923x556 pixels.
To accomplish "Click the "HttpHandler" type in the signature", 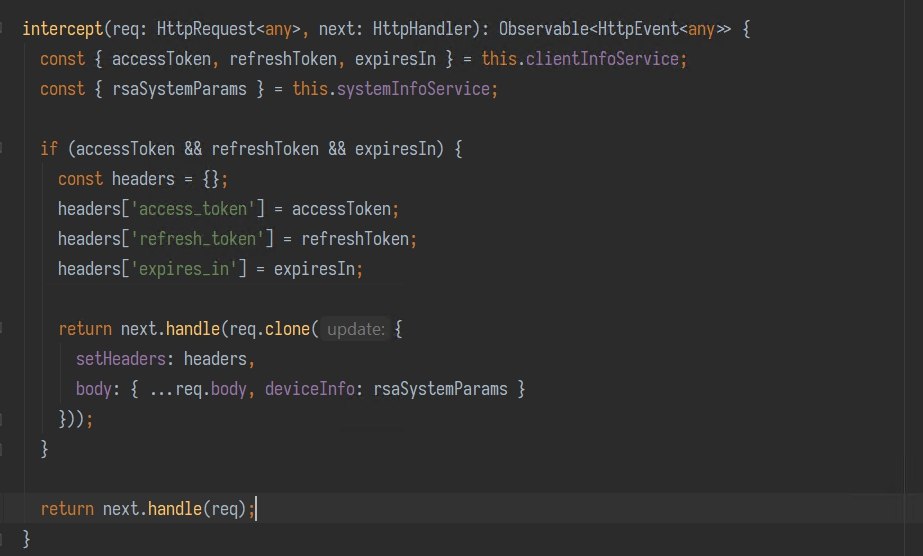I will pos(422,29).
